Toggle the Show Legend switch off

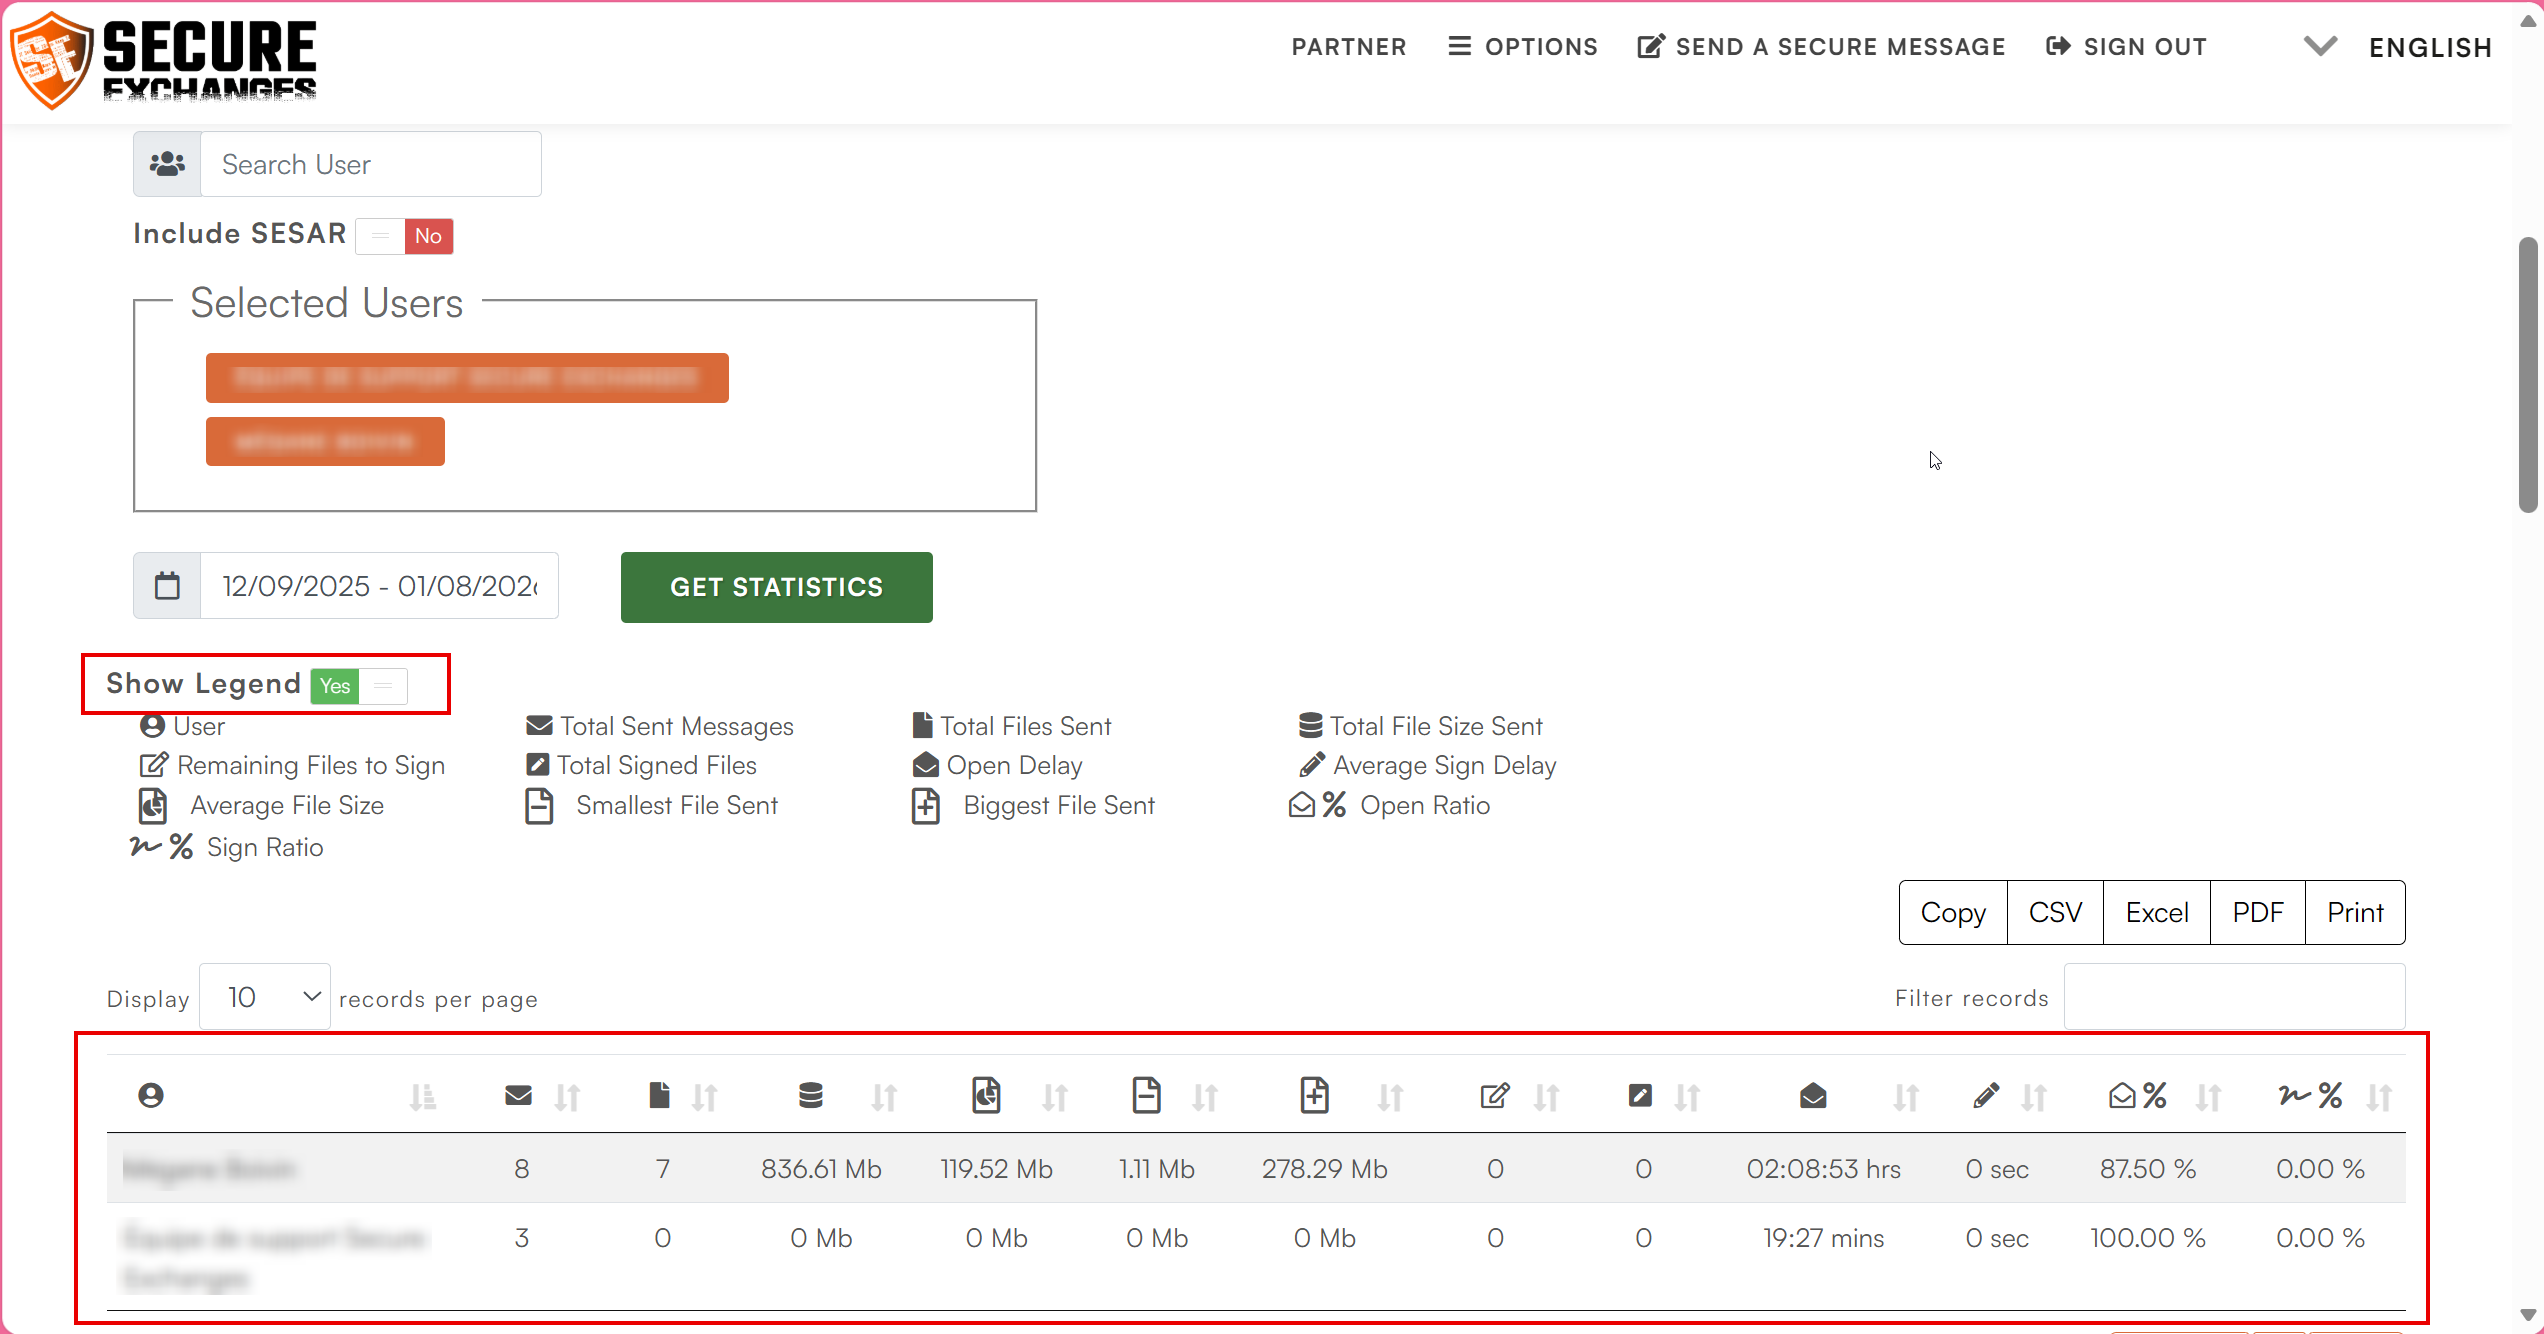coord(359,686)
